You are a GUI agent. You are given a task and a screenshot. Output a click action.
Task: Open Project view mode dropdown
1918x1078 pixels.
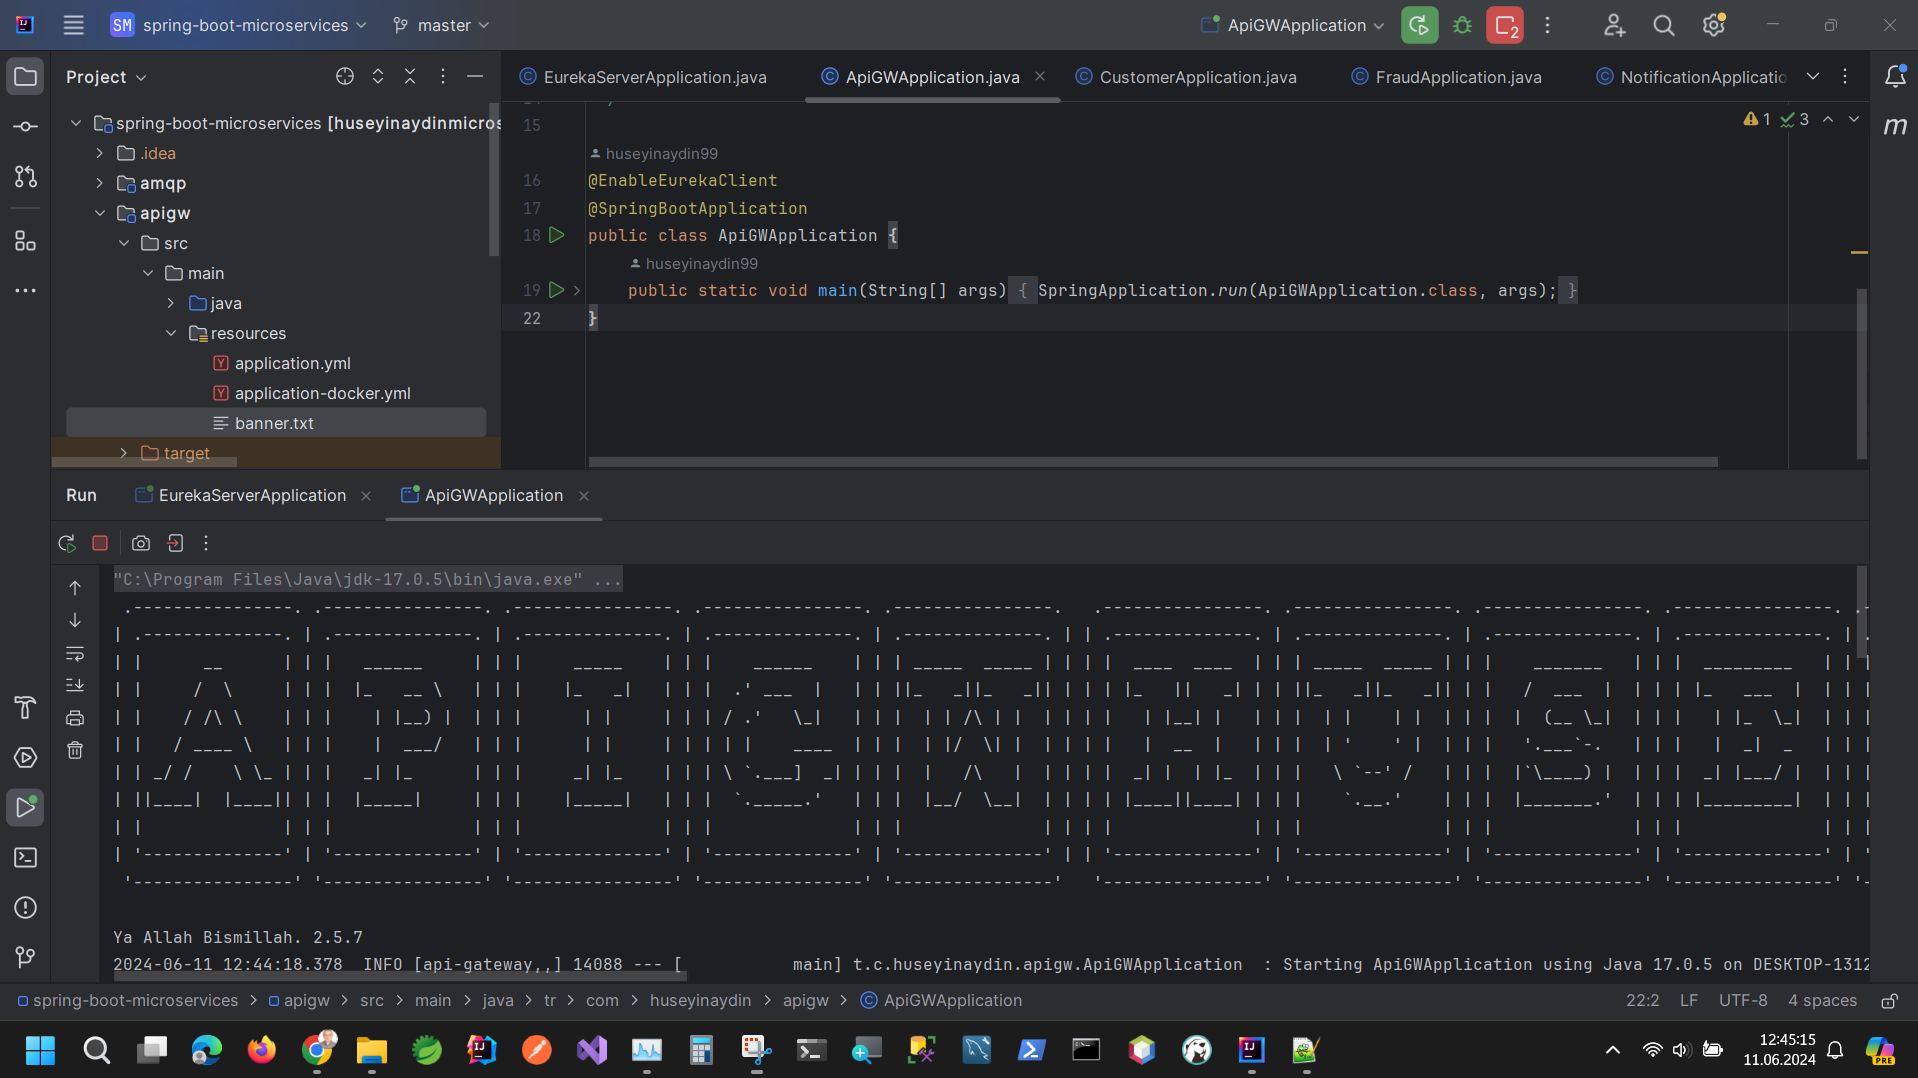tap(106, 77)
